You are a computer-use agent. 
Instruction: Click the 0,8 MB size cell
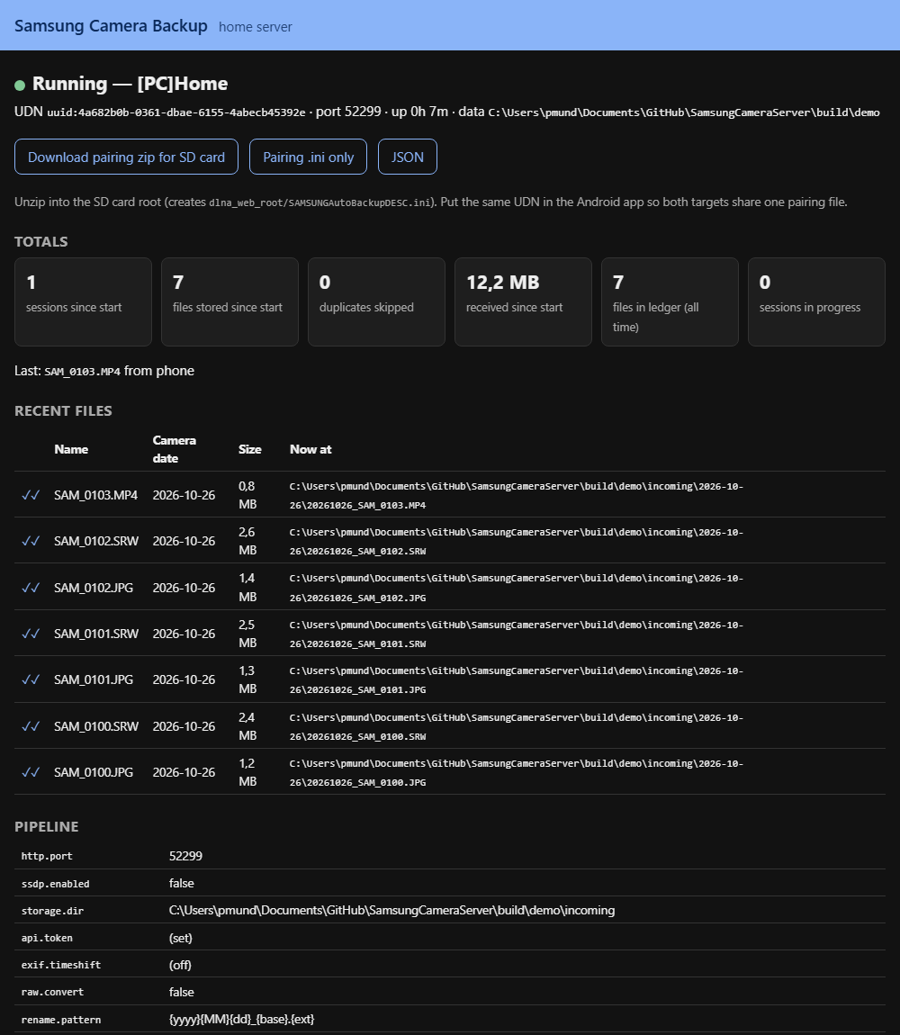click(248, 495)
